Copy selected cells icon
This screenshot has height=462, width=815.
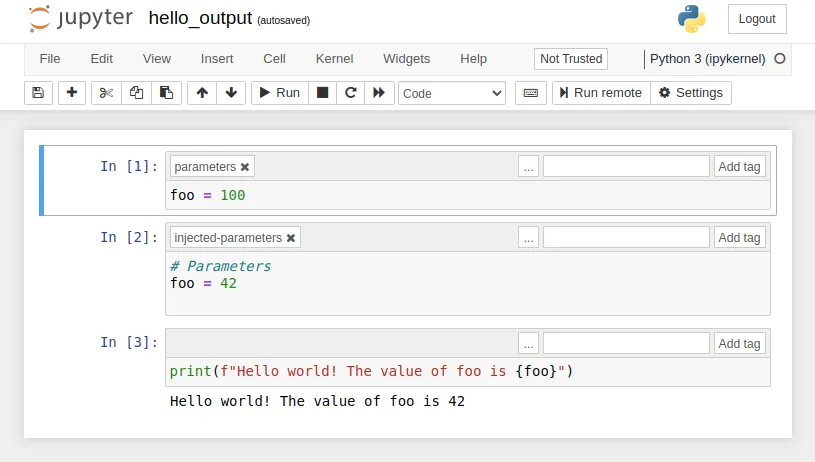coord(136,93)
